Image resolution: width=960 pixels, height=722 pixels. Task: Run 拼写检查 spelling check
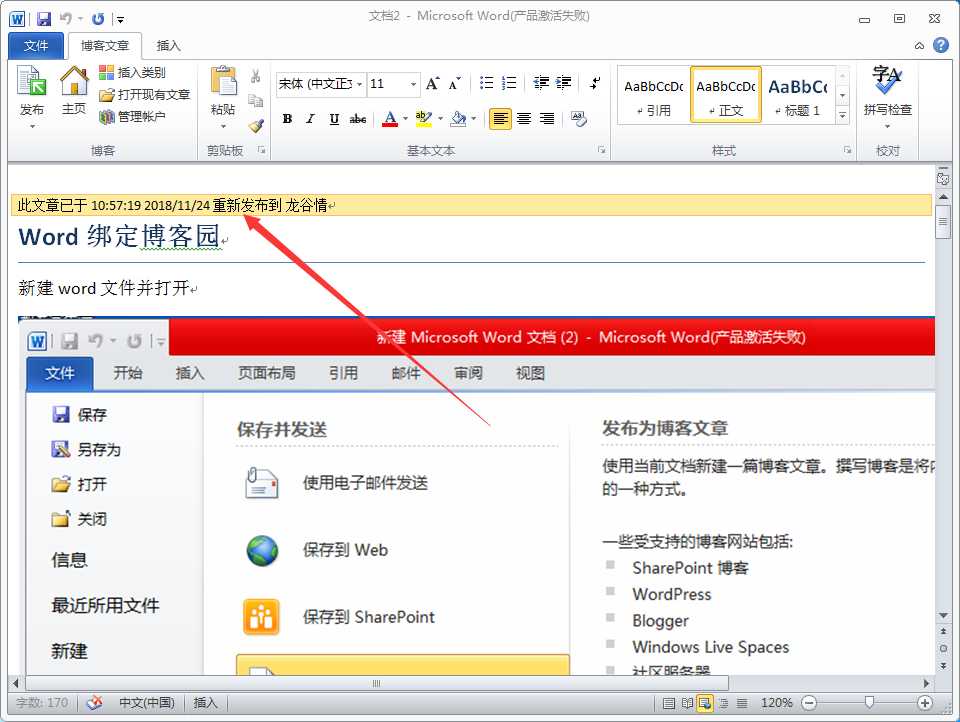coord(887,97)
